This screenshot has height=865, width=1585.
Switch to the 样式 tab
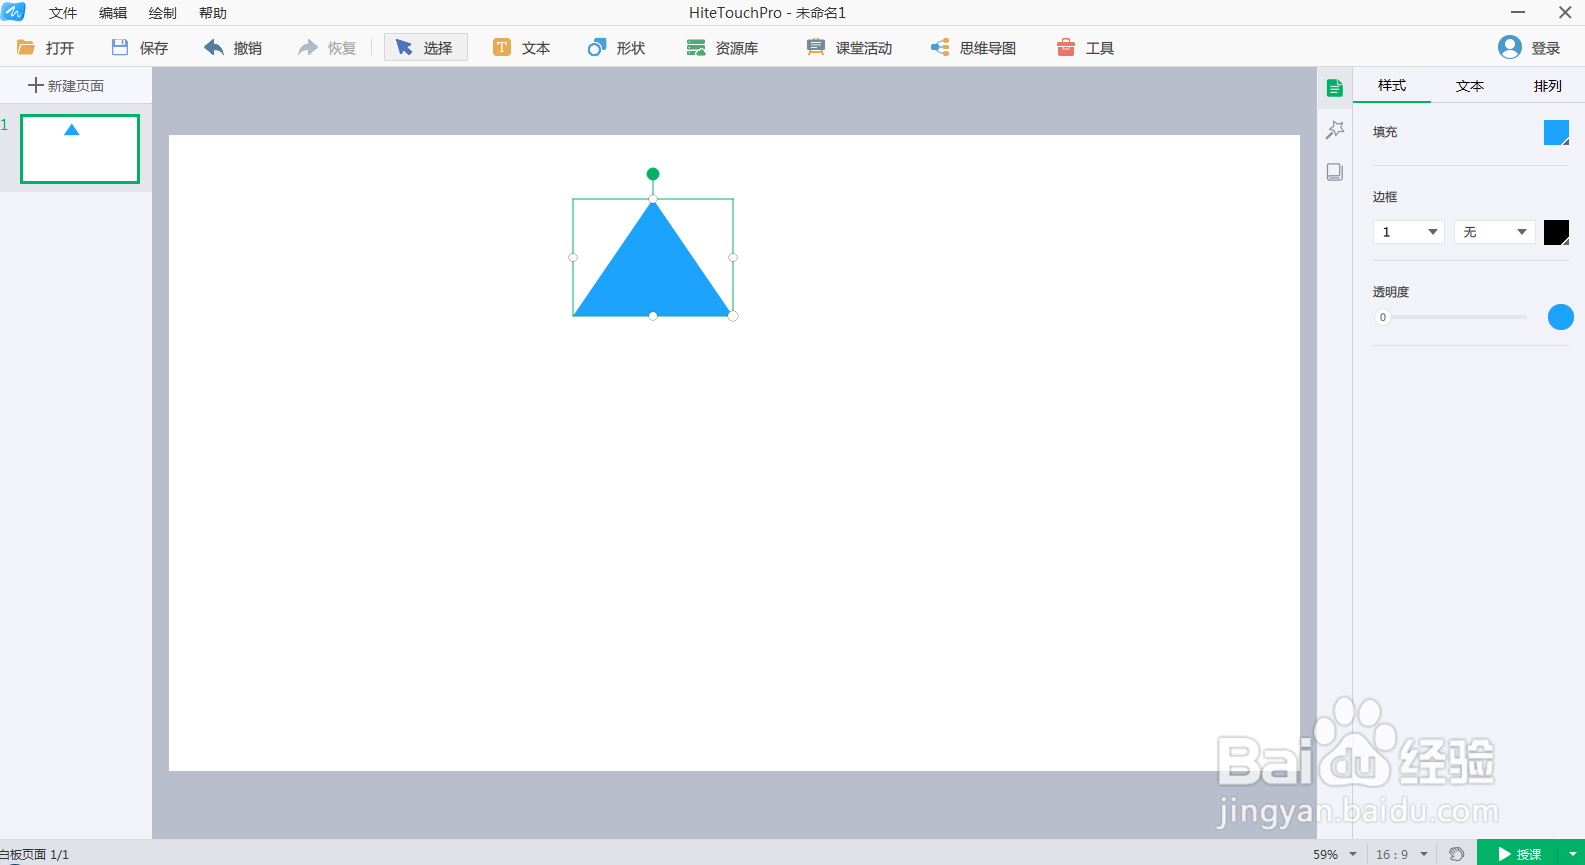coord(1392,86)
